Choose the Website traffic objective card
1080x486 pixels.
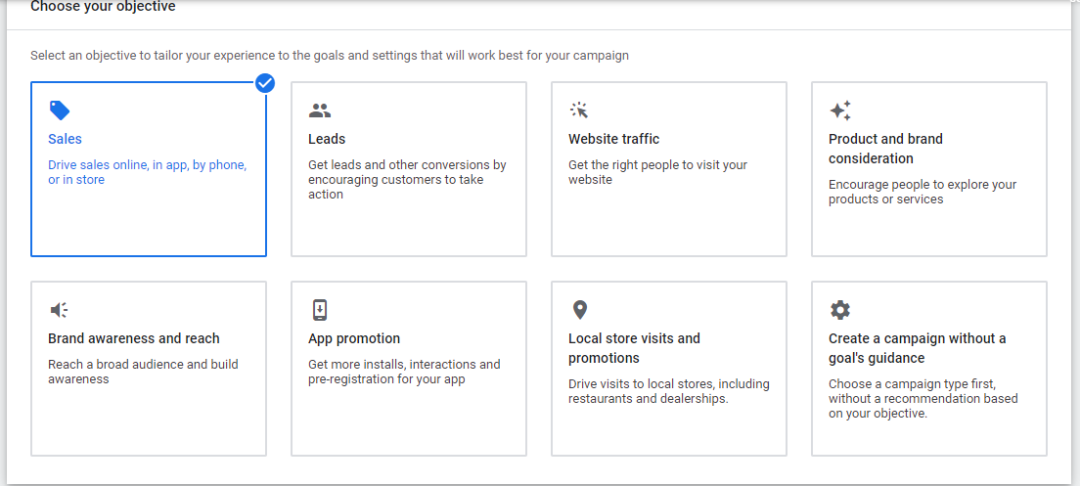click(x=669, y=169)
